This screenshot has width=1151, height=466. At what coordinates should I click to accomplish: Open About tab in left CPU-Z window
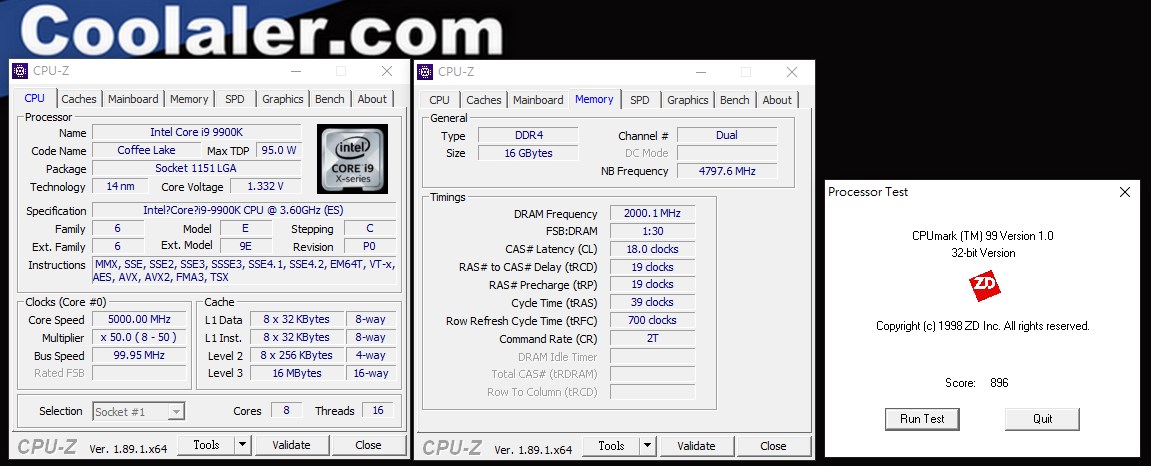[372, 99]
